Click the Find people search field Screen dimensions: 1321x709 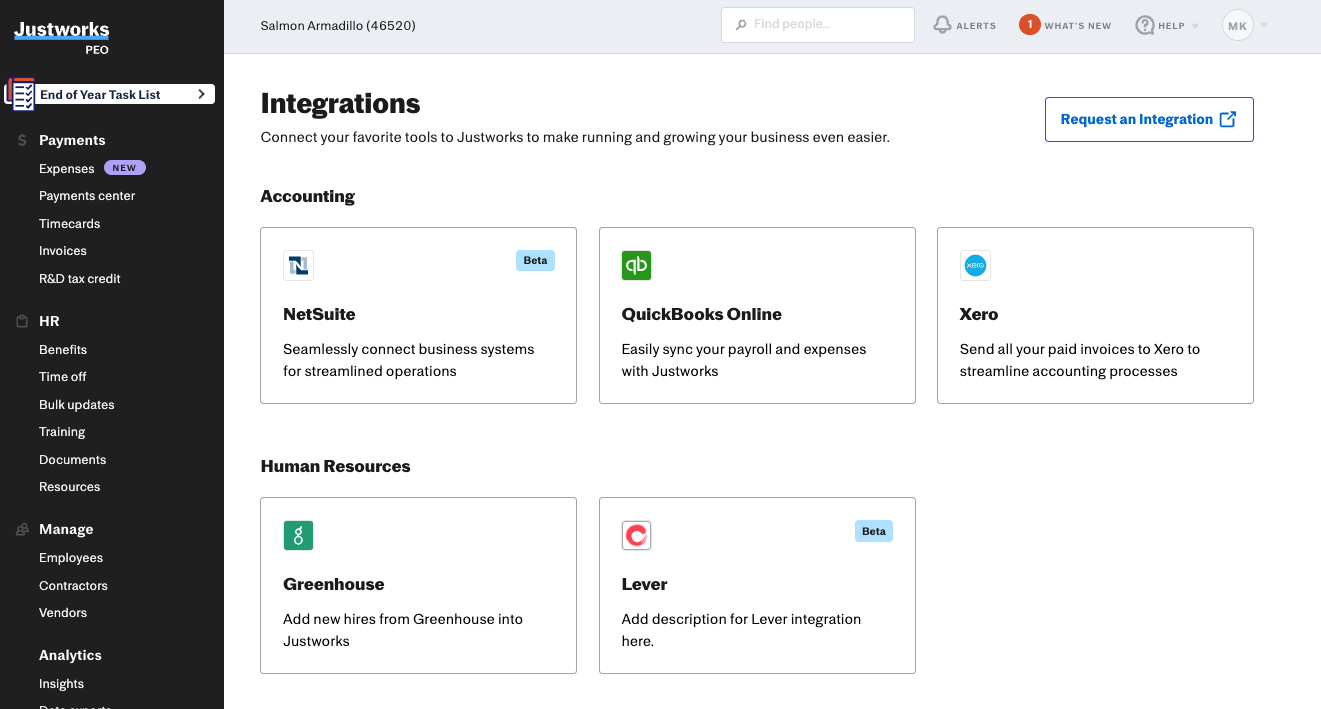point(818,25)
